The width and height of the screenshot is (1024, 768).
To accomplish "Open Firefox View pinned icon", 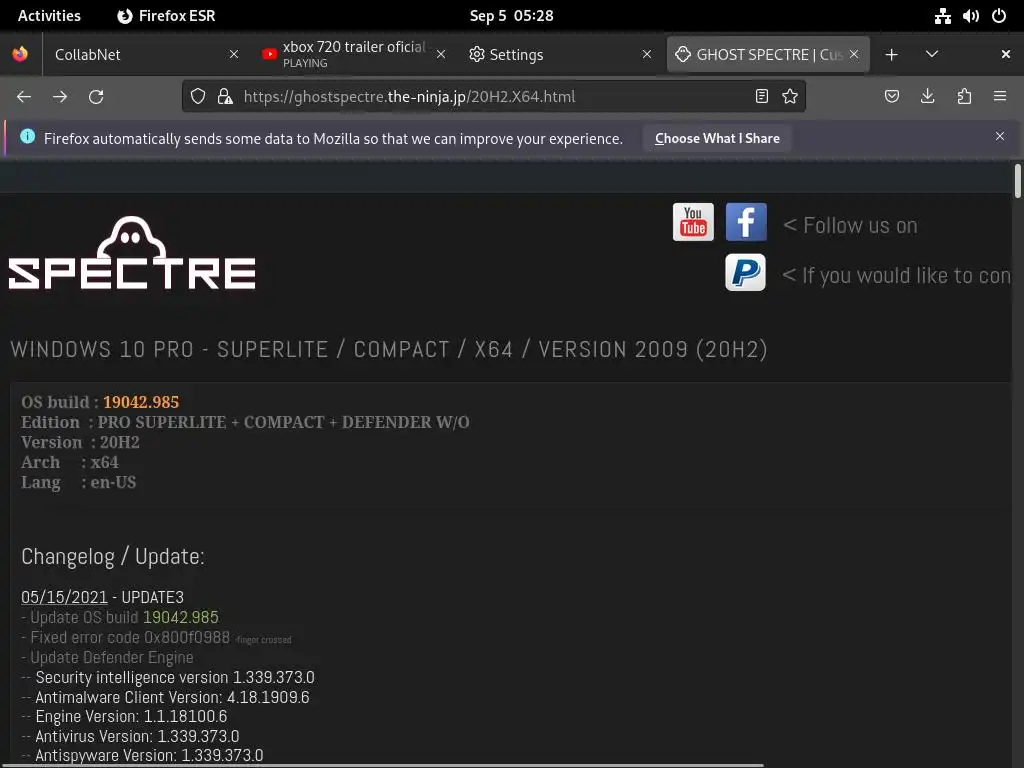I will pos(20,54).
